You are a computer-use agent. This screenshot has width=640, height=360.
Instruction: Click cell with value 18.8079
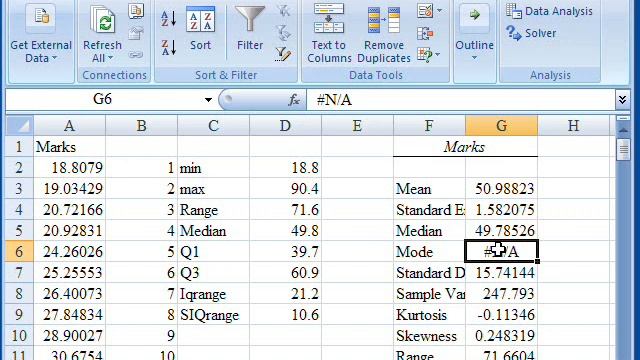coord(69,167)
